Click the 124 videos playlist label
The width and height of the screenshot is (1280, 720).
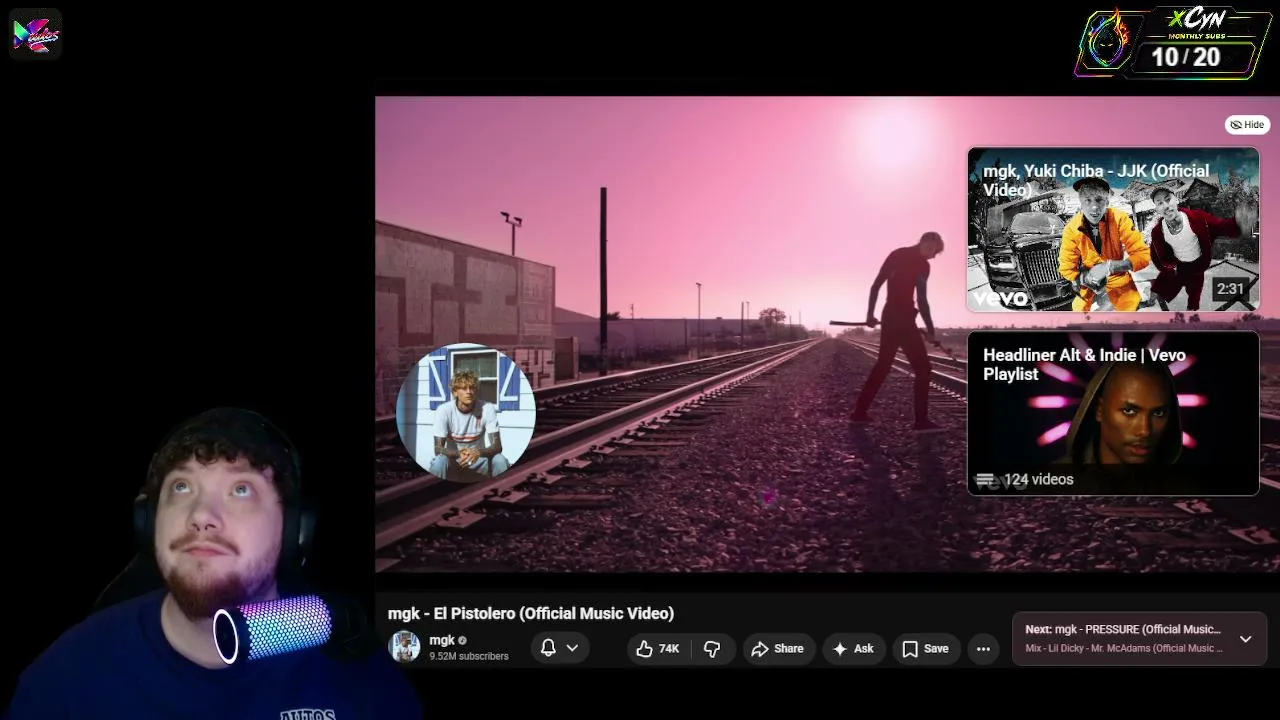tap(1038, 480)
